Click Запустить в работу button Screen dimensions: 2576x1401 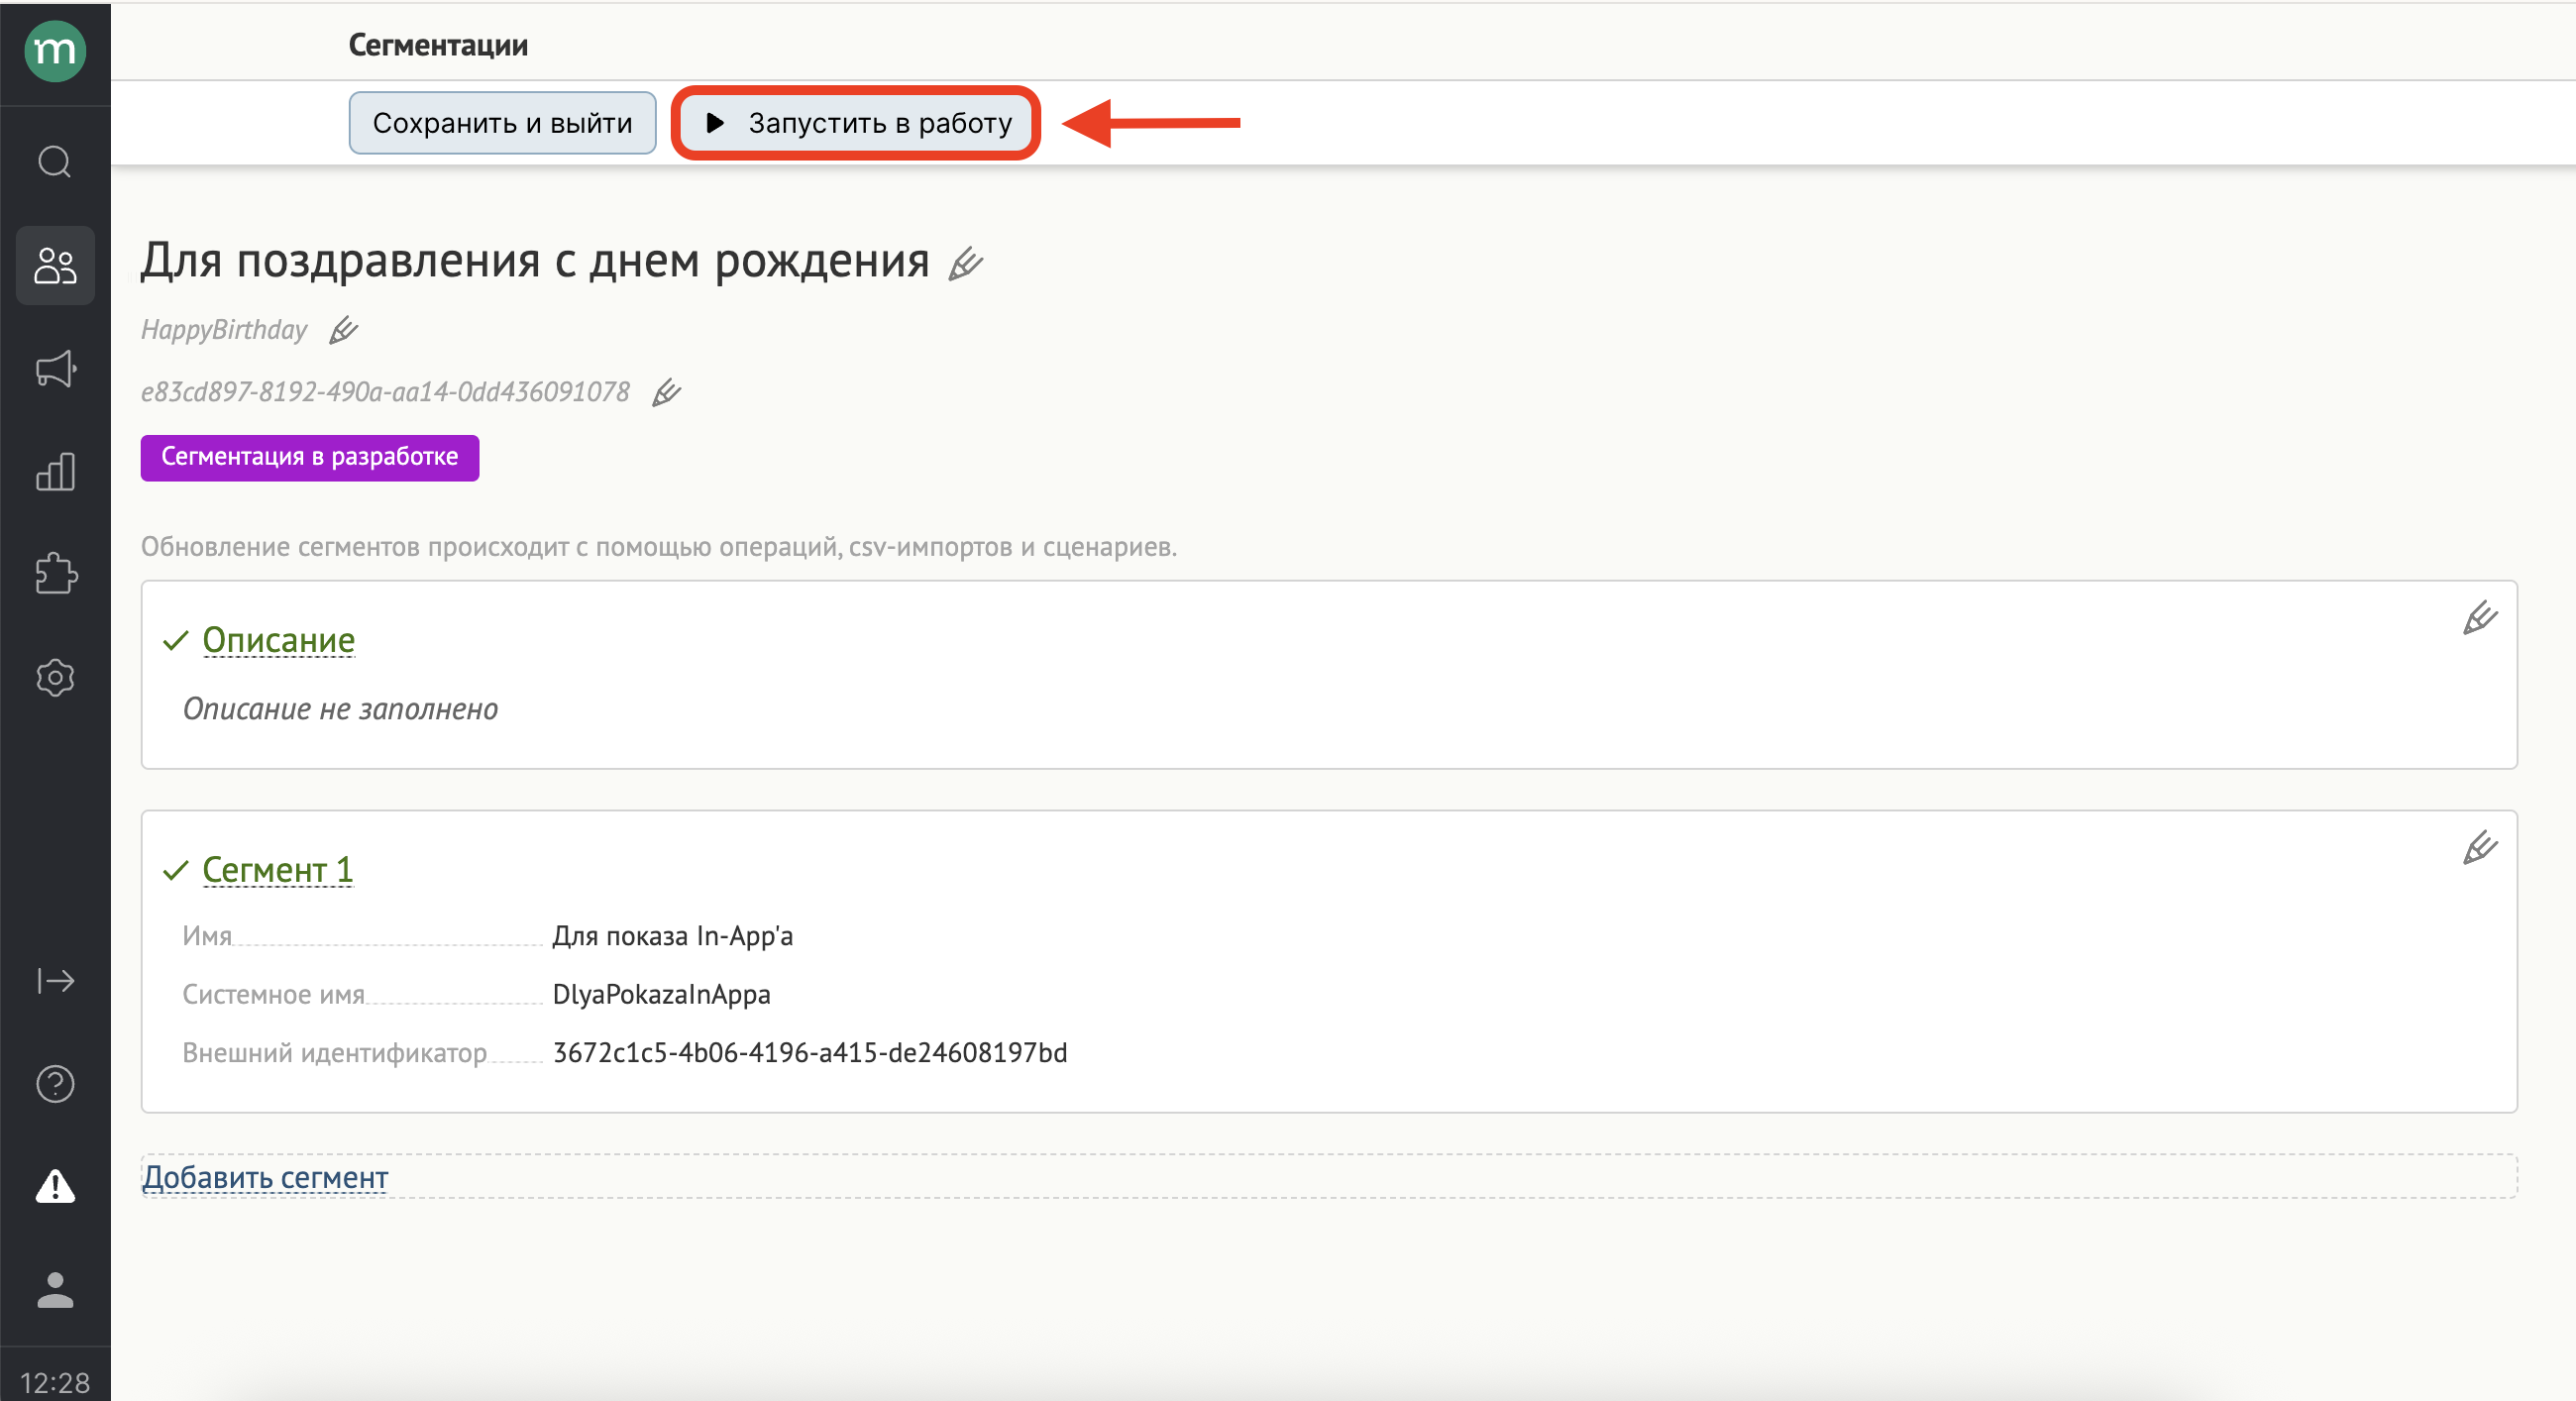[x=856, y=123]
